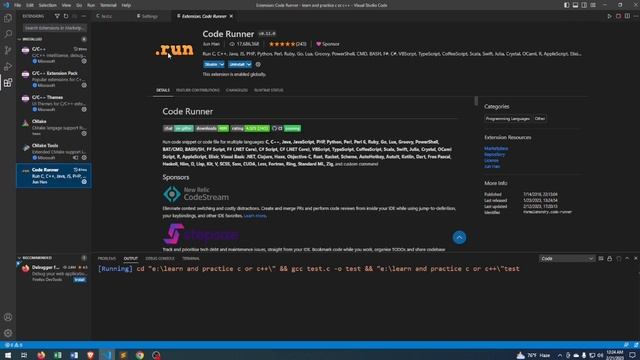Collapse the Recommended extensions section

[x=19, y=258]
